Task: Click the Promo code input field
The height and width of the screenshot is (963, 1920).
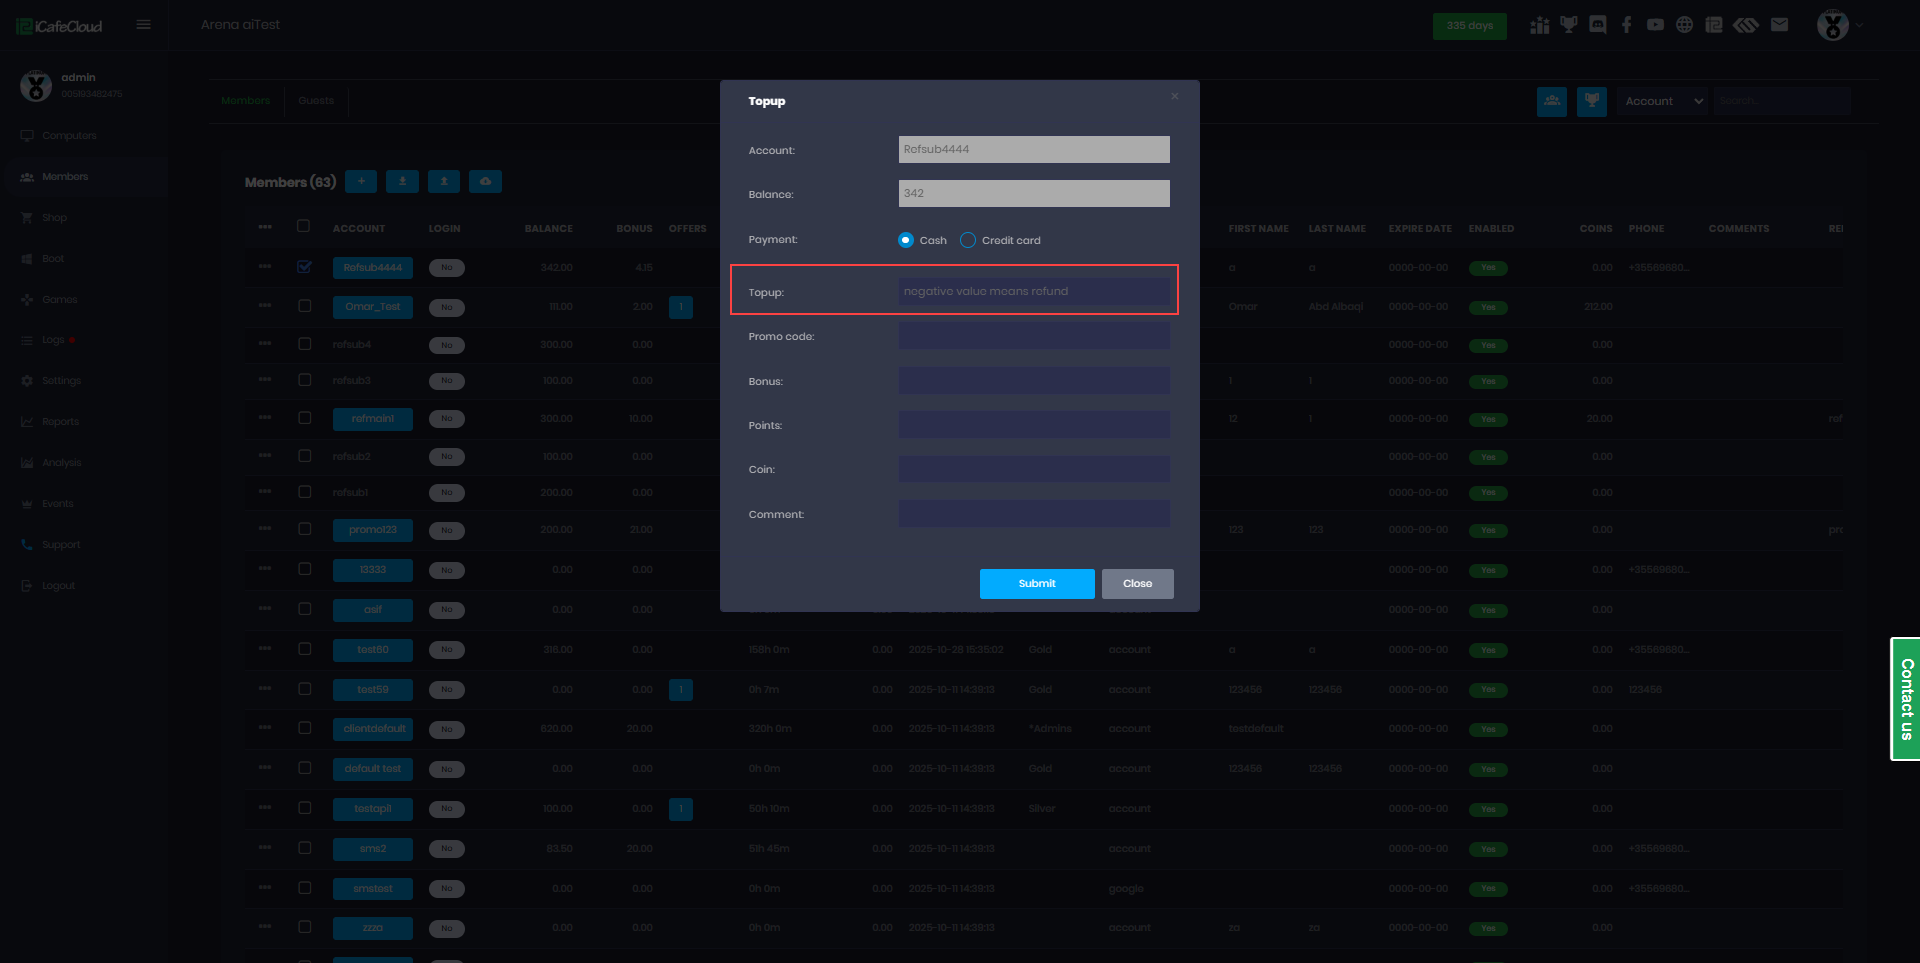Action: click(x=1034, y=337)
